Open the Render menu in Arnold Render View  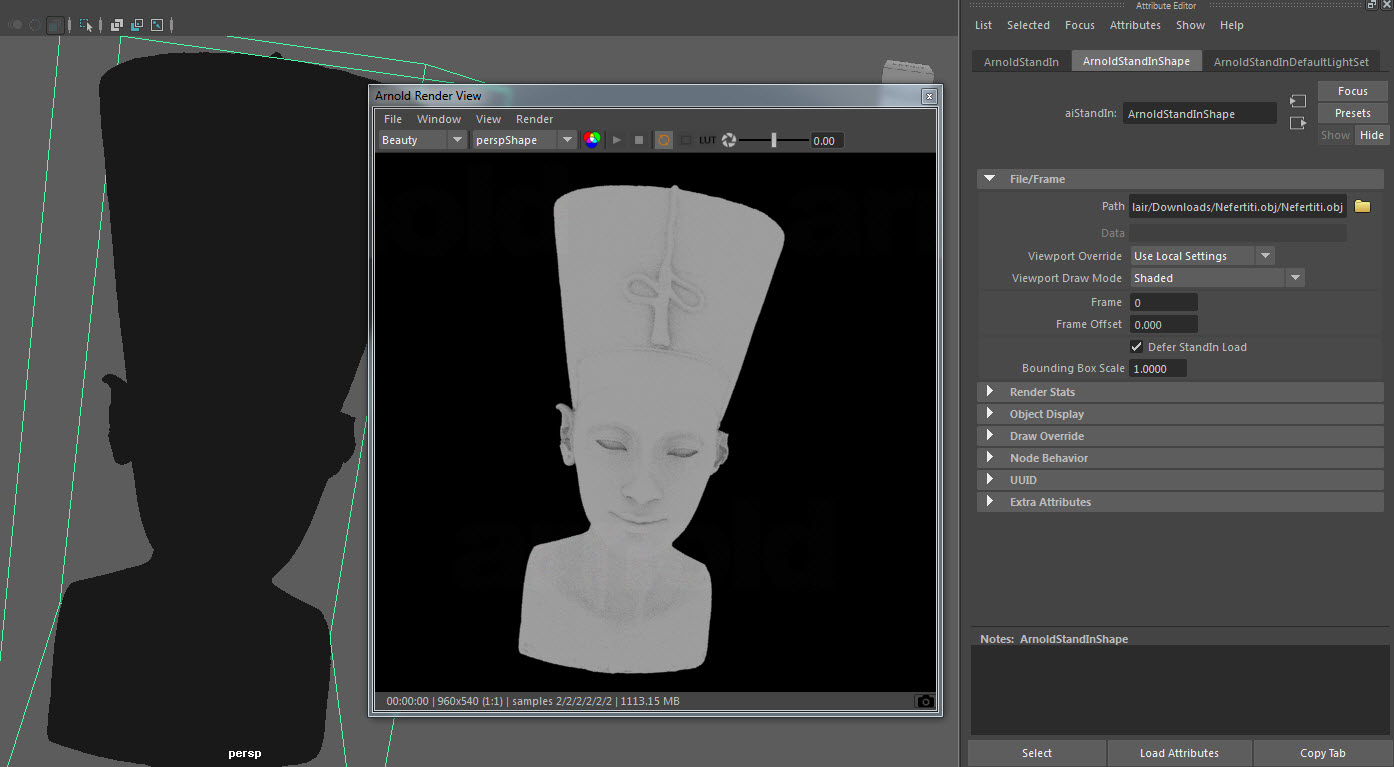pos(534,119)
